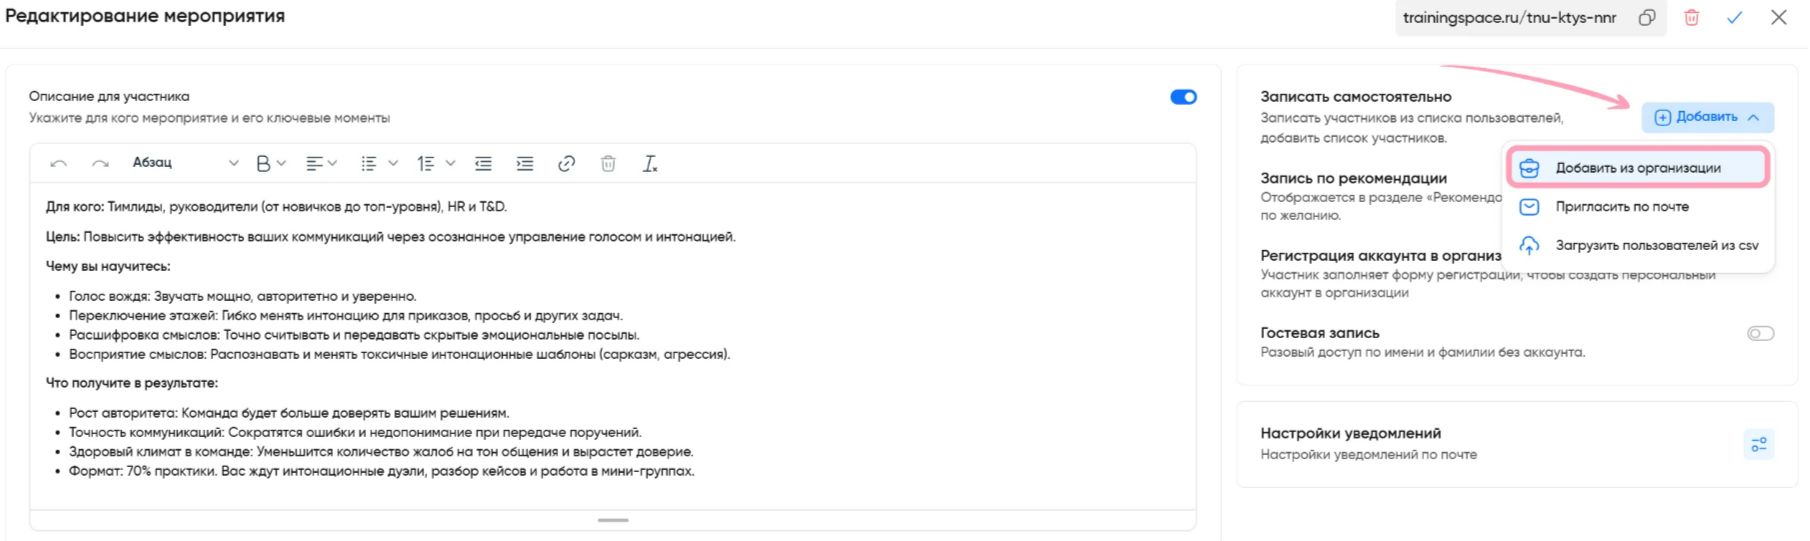This screenshot has height=541, width=1810.
Task: Disable the participant description toggle
Action: [1183, 97]
